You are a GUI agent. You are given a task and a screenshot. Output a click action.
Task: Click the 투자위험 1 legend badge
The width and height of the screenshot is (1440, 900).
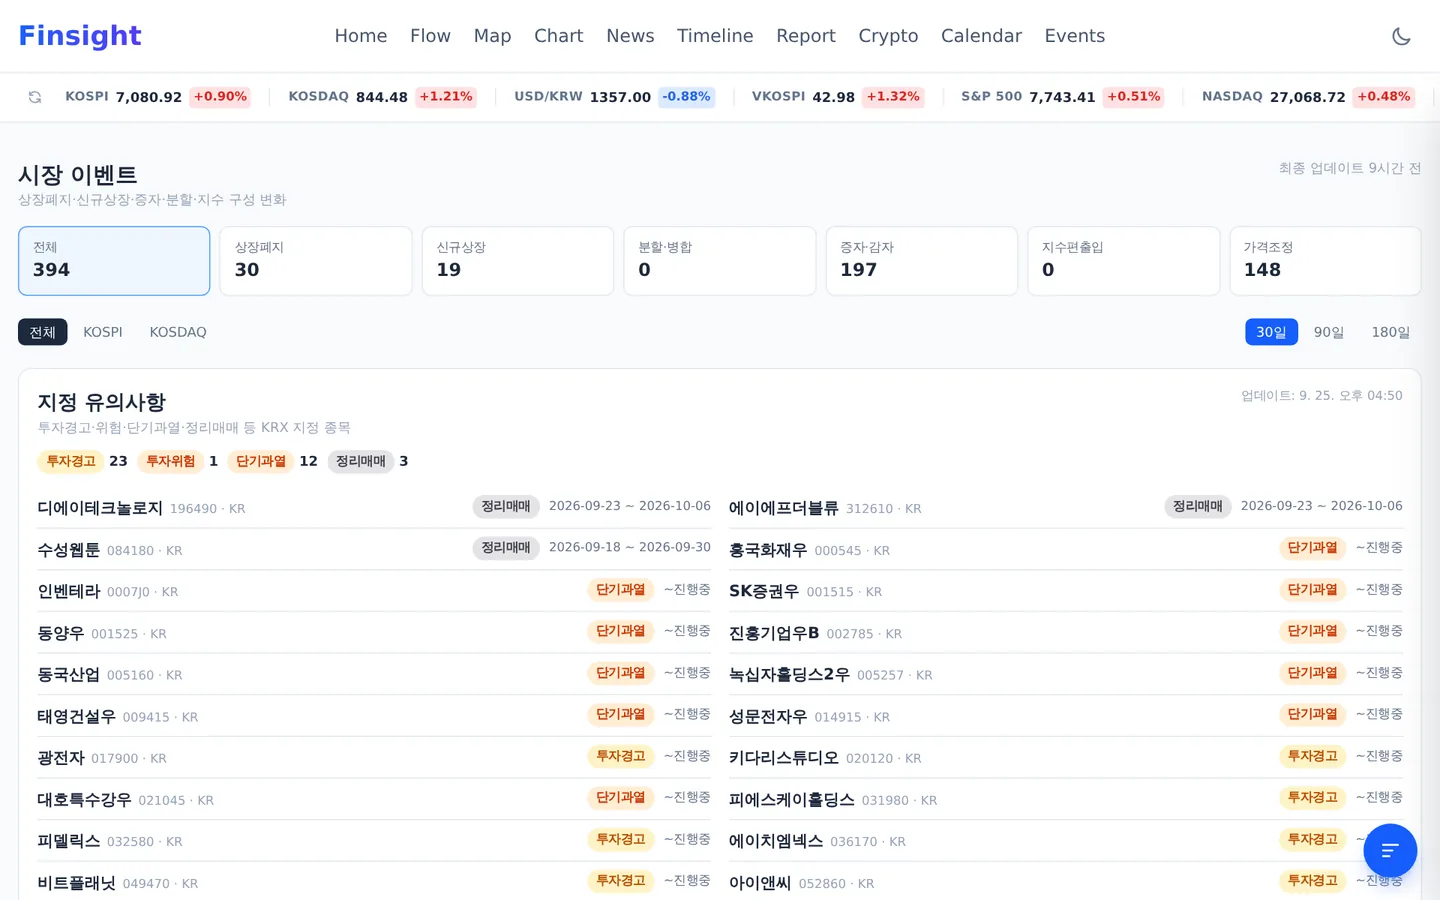click(178, 461)
